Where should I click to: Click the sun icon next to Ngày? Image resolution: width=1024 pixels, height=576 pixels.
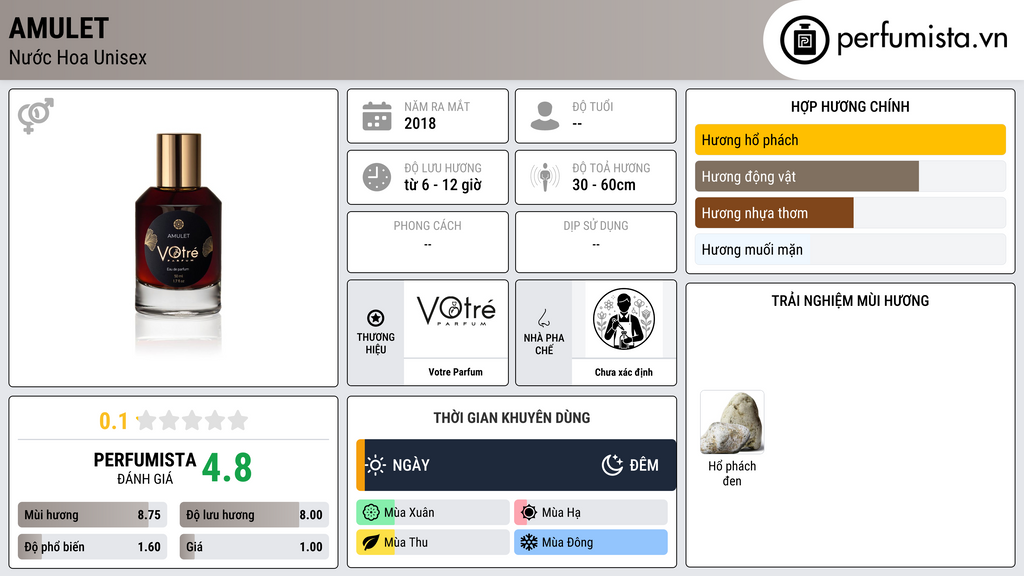(376, 465)
